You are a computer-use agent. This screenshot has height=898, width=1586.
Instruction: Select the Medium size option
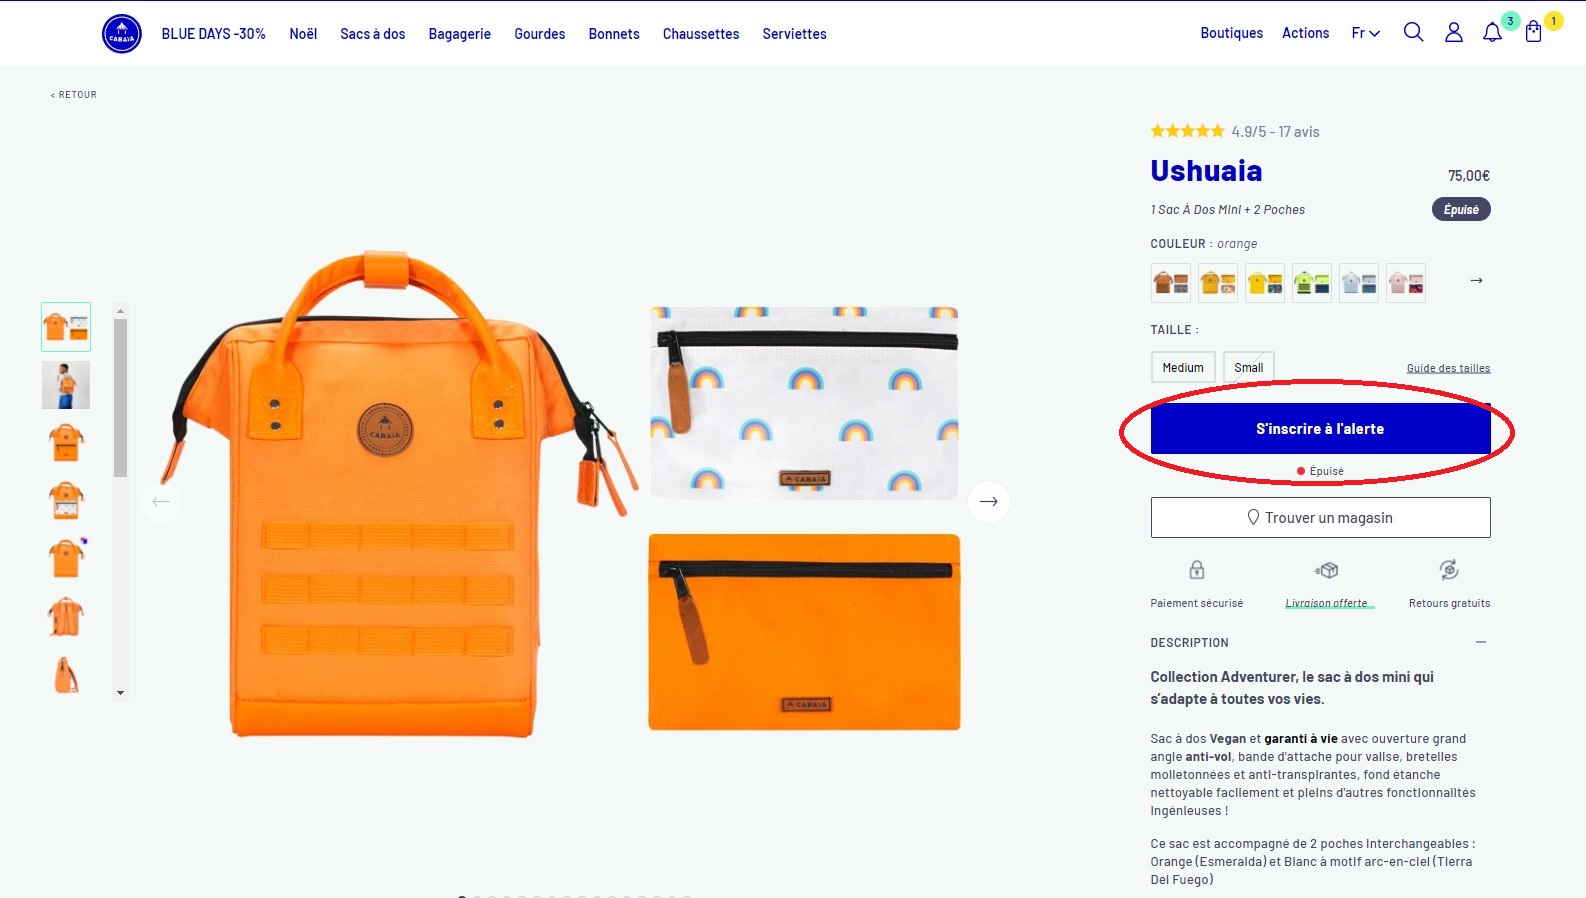click(1183, 367)
